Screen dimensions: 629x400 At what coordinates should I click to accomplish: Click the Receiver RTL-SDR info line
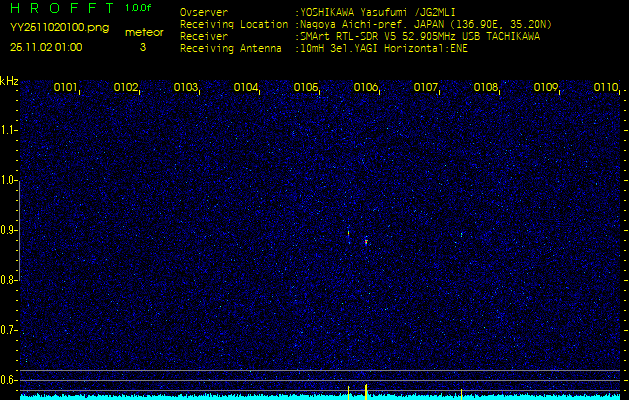tap(359, 35)
